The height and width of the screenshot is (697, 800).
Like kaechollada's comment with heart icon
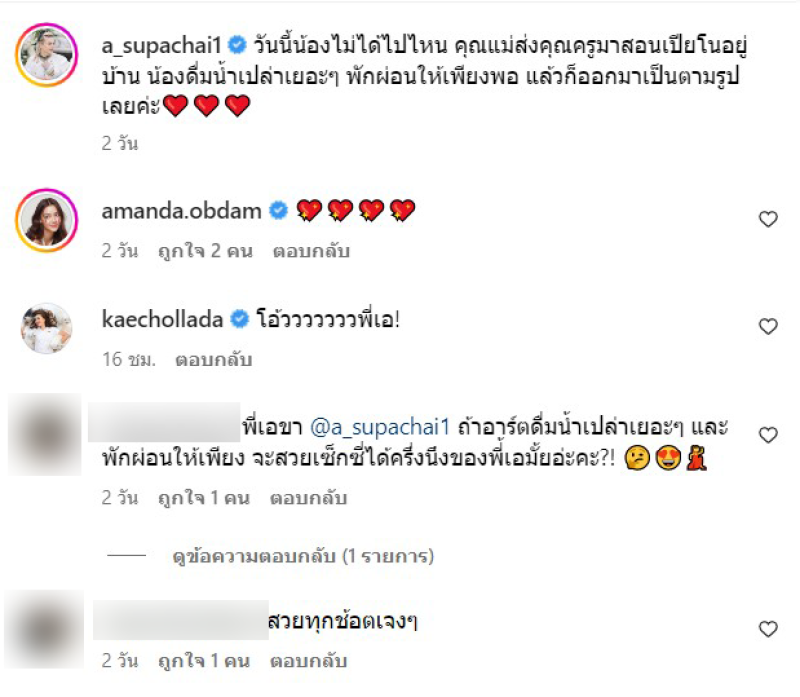pyautogui.click(x=768, y=327)
